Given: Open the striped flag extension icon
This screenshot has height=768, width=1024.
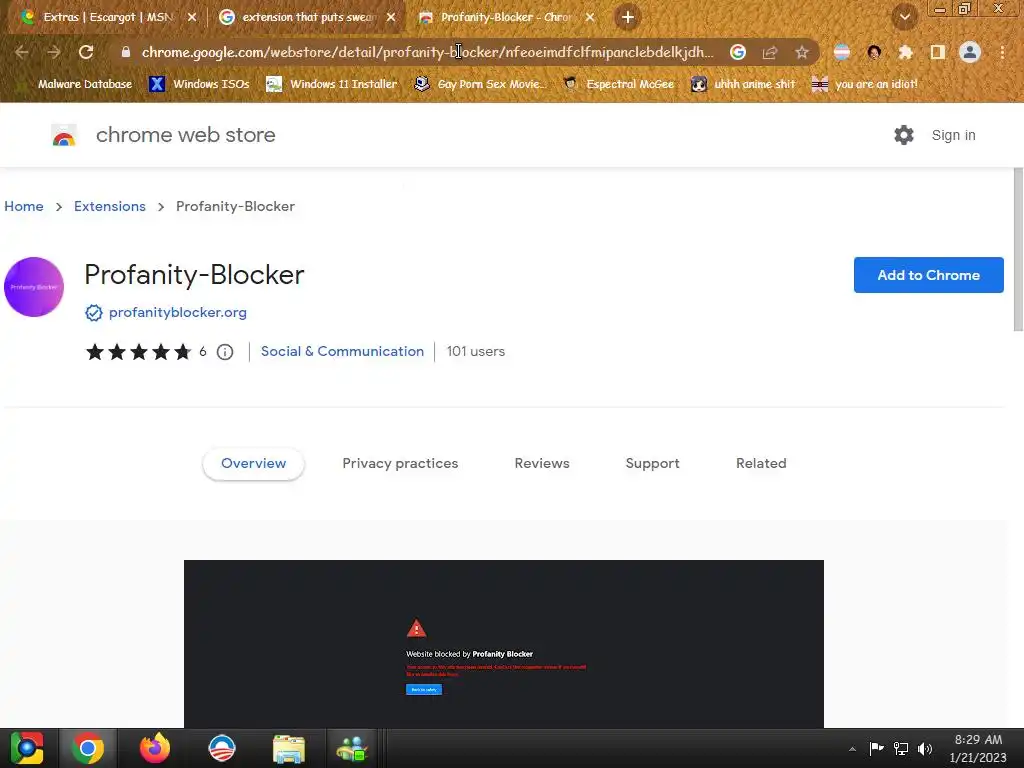Looking at the screenshot, I should [x=842, y=52].
